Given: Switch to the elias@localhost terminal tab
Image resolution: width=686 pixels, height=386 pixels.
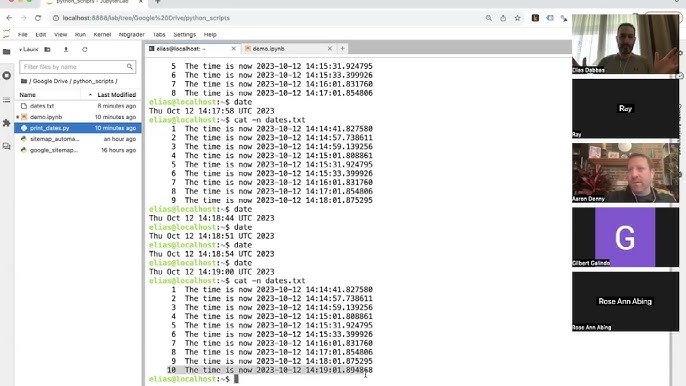Looking at the screenshot, I should coord(192,49).
